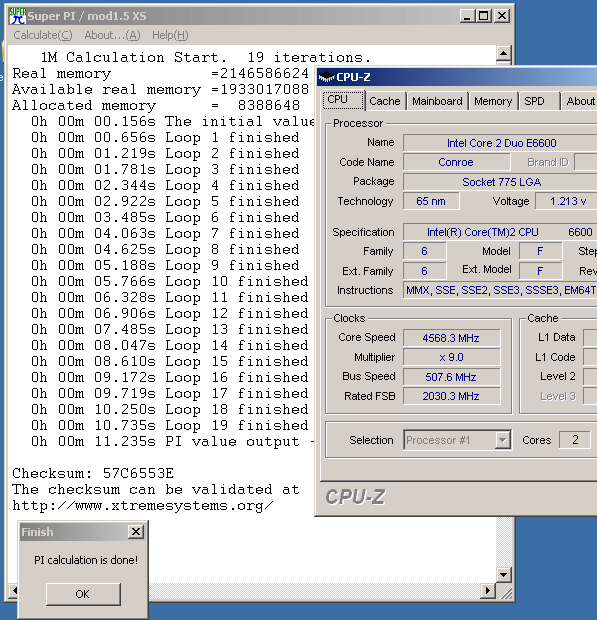The width and height of the screenshot is (597, 620).
Task: Click the Loop 10 finished line
Action: point(170,282)
